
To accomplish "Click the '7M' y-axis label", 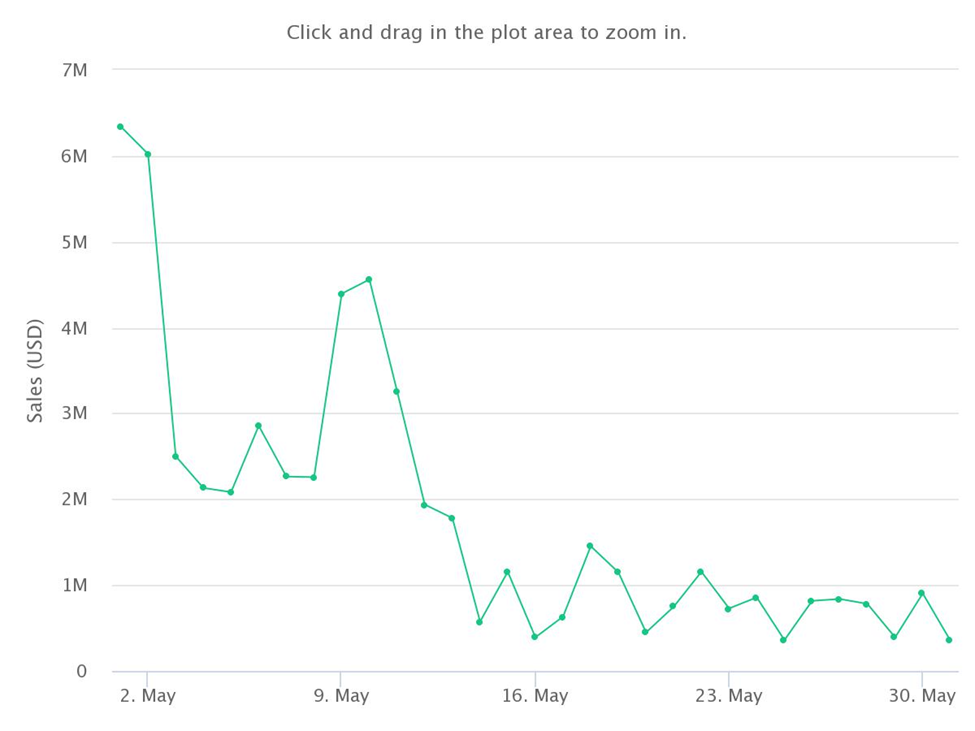I will click(x=74, y=70).
